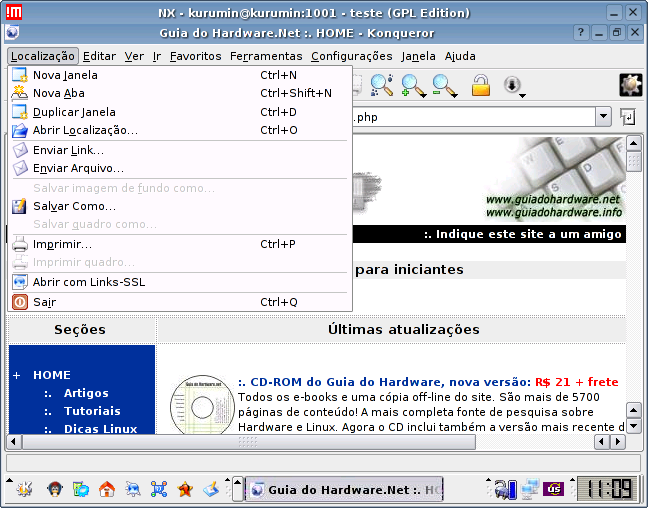Click the penguin icon in taskbar
The width and height of the screenshot is (648, 508).
coord(55,489)
